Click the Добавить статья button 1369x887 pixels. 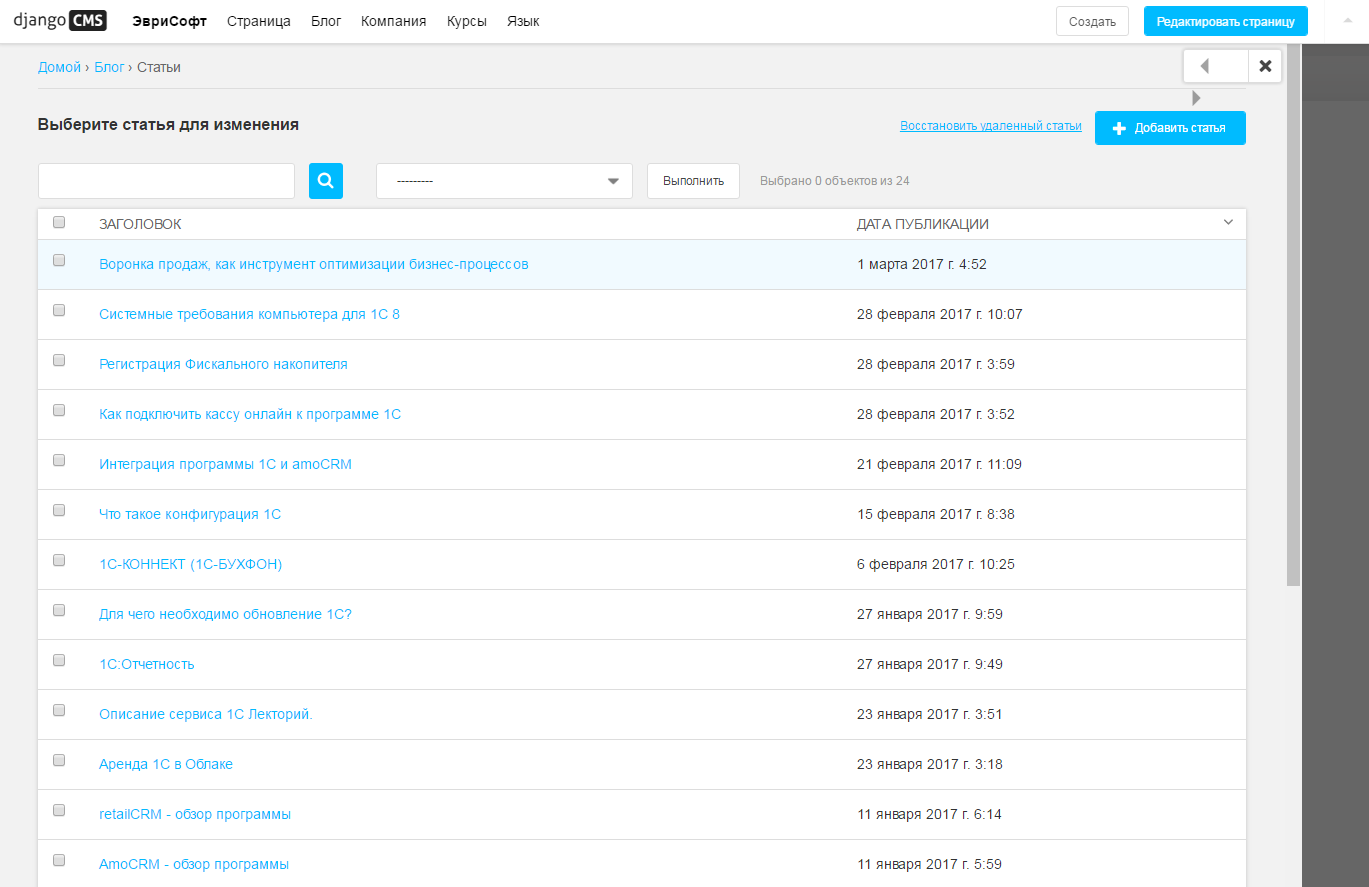(1170, 128)
